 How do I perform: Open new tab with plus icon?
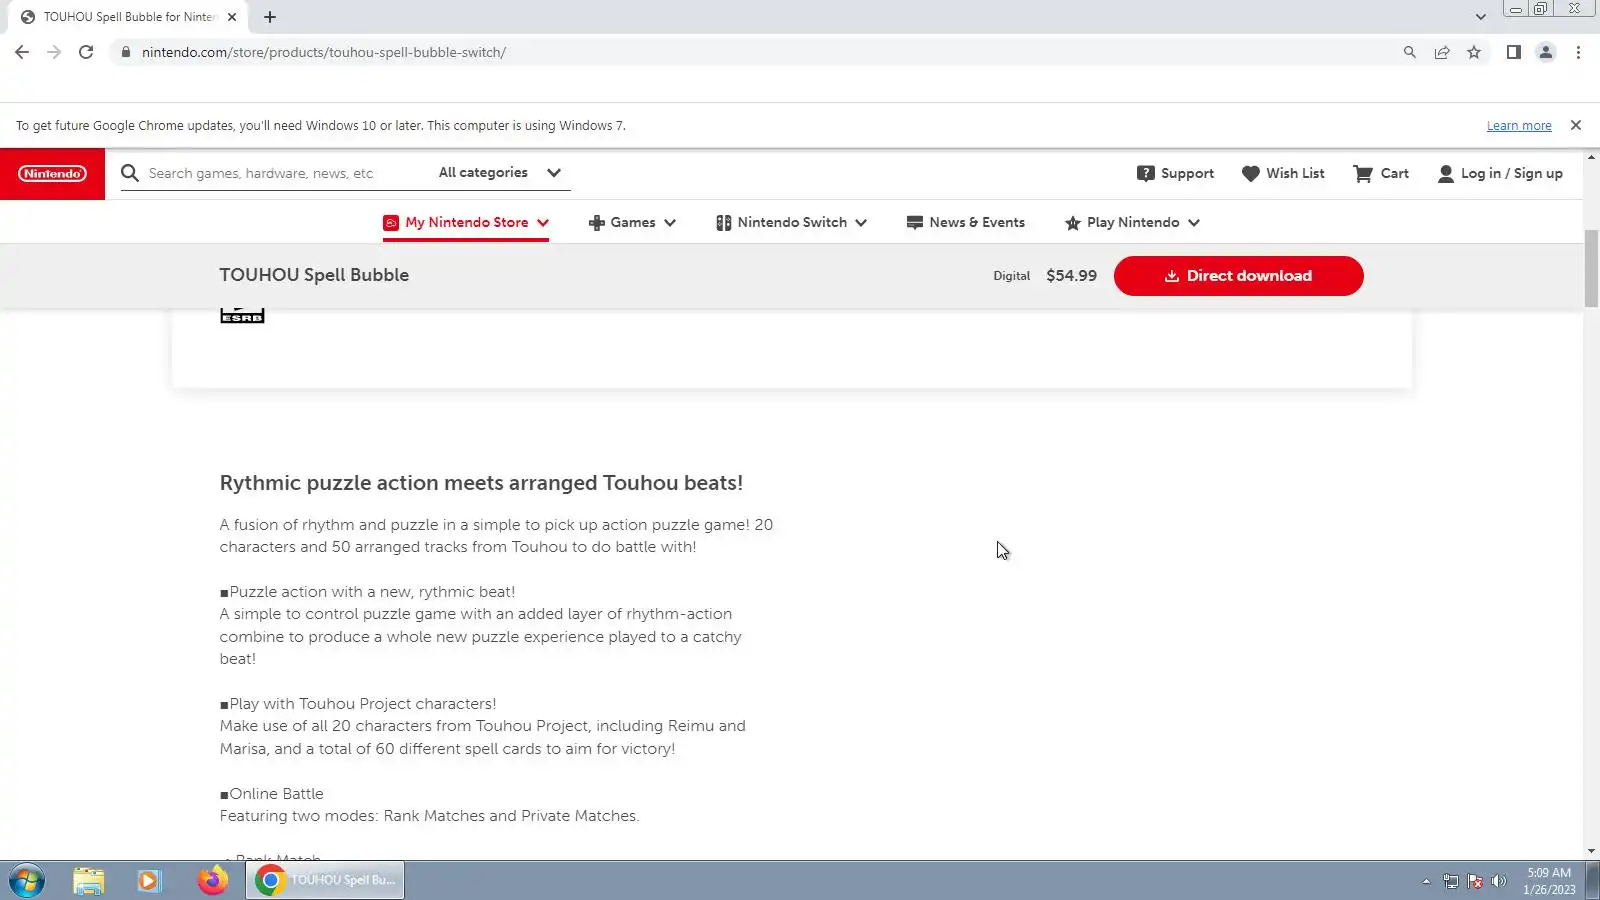coord(270,17)
